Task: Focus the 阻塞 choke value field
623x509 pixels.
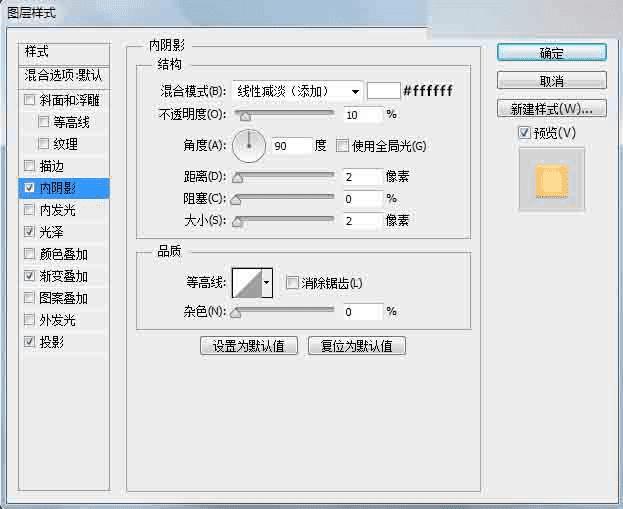Action: pyautogui.click(x=364, y=198)
